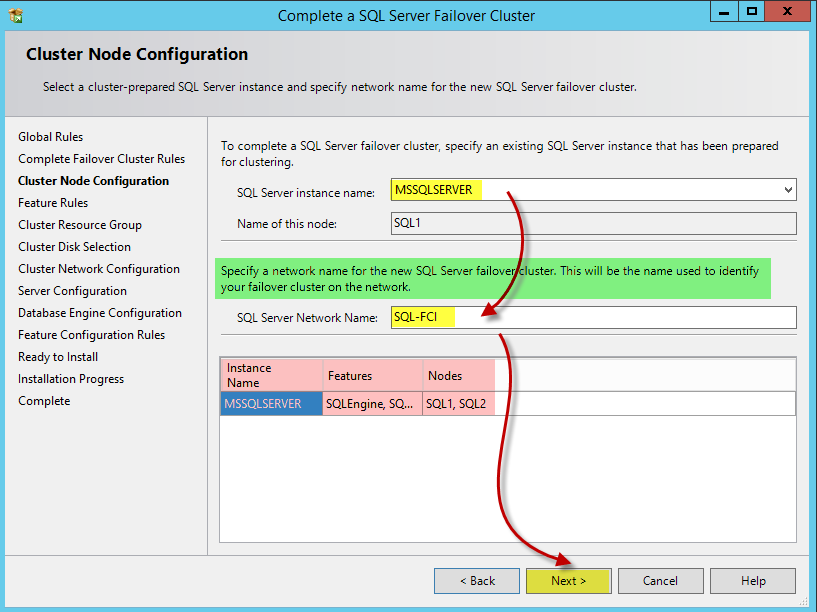
Task: Select Cluster Resource Group step
Action: click(x=80, y=225)
